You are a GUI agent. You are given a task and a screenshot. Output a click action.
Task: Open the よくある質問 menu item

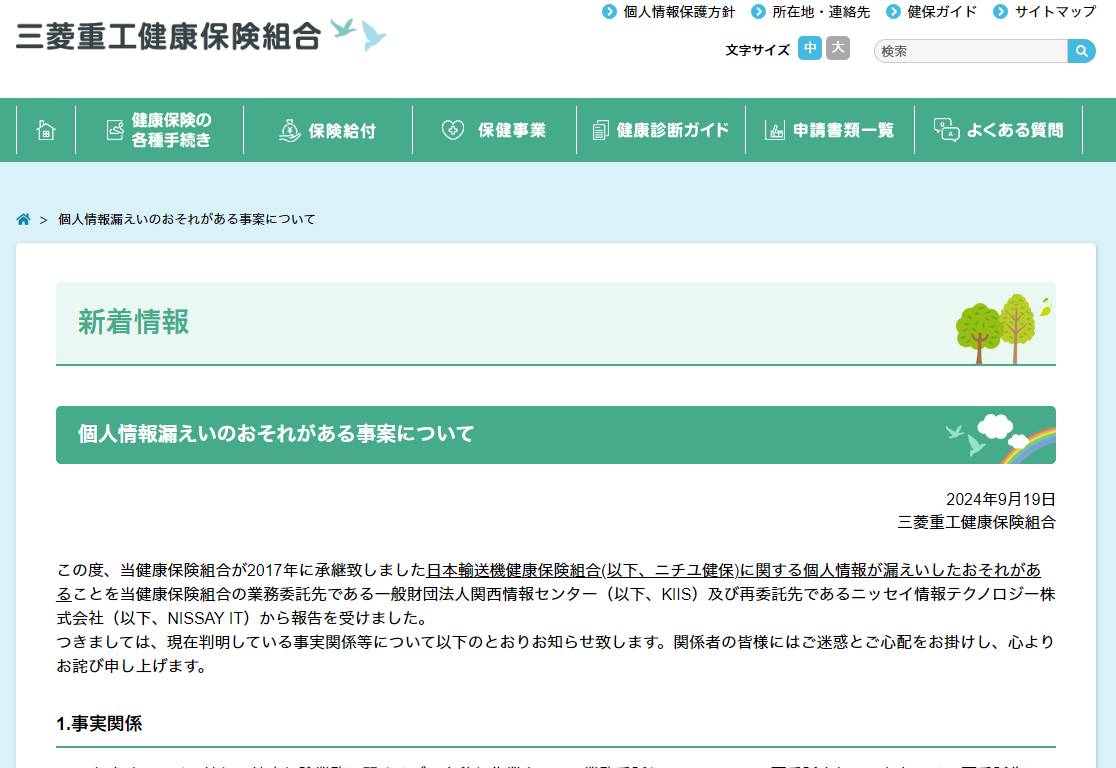click(x=999, y=130)
